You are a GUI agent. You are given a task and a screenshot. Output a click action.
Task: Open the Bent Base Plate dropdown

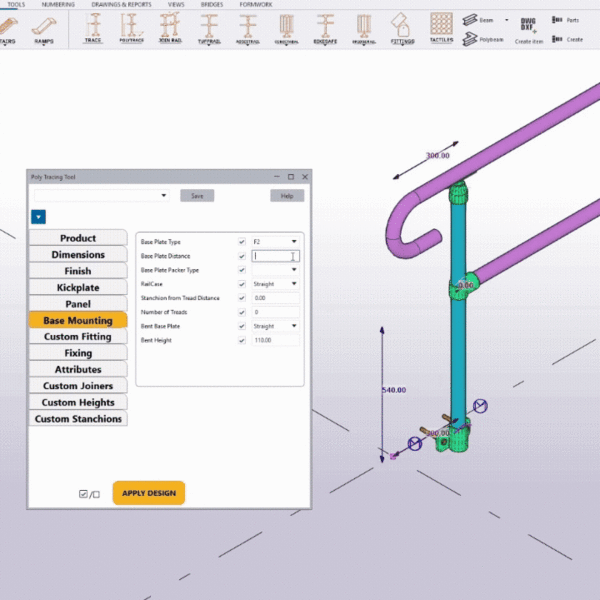point(294,326)
